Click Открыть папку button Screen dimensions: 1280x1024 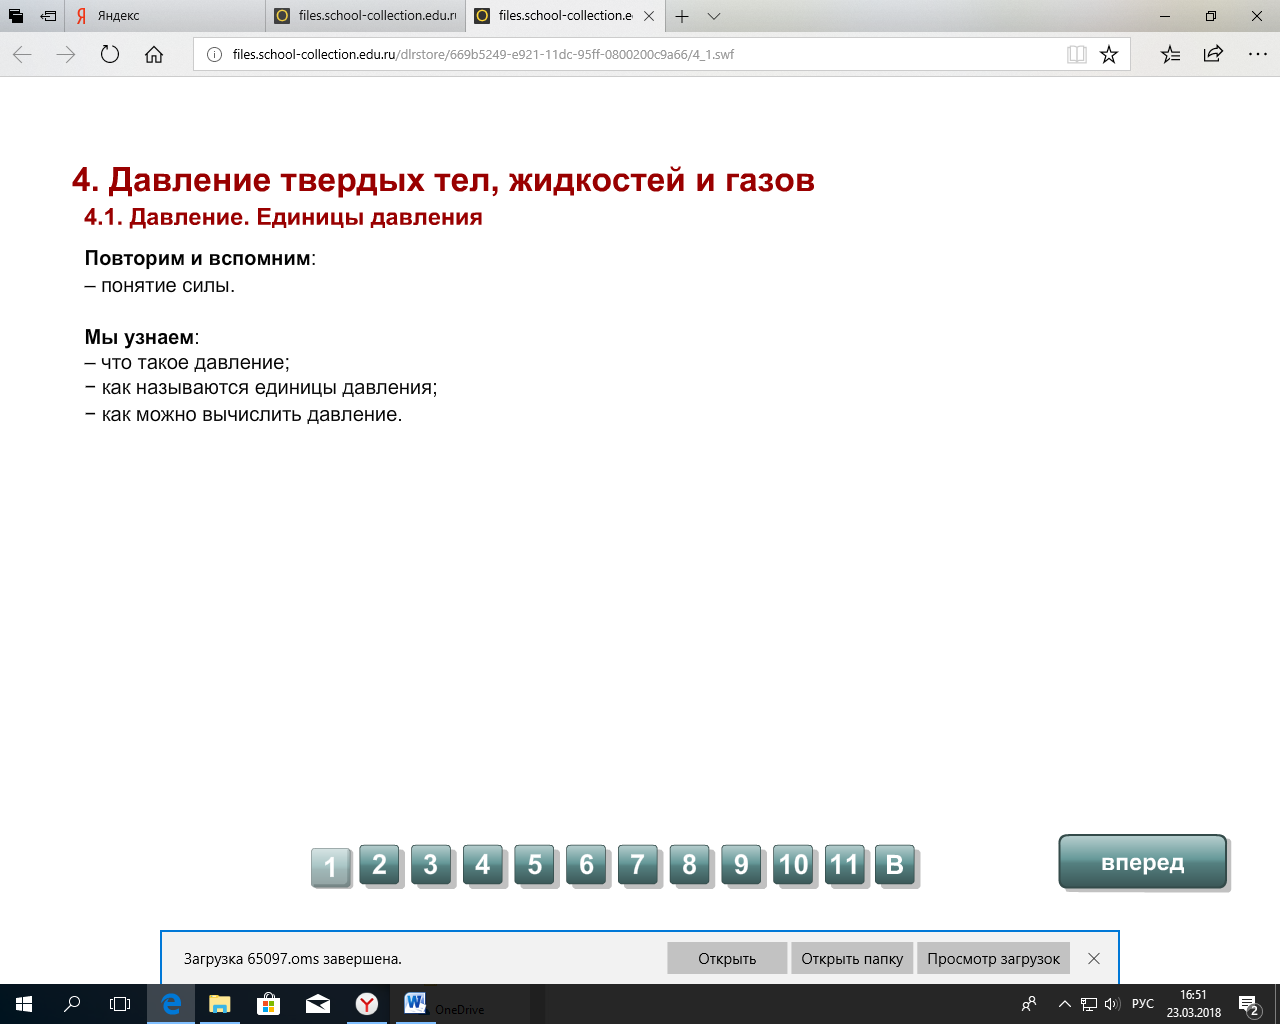click(852, 958)
